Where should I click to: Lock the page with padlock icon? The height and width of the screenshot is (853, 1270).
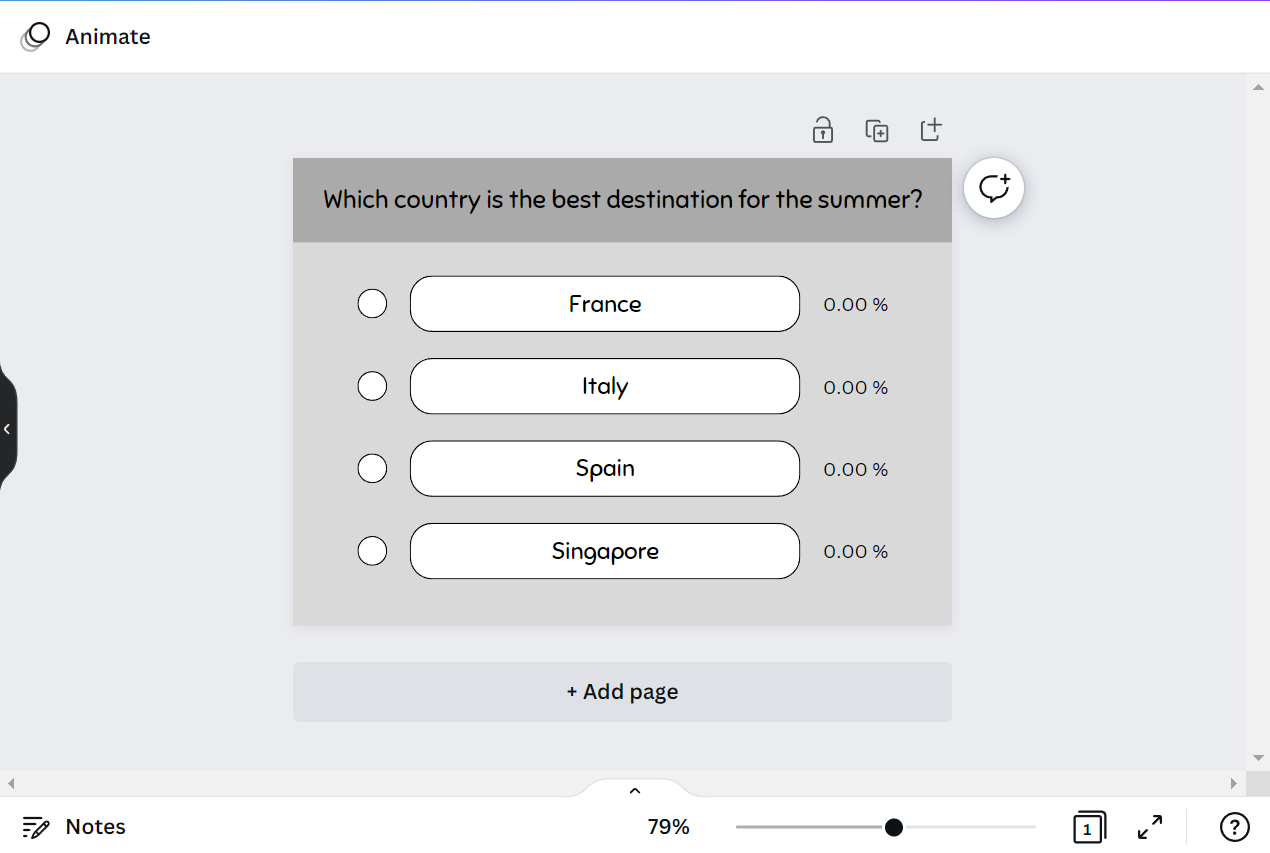click(x=823, y=130)
